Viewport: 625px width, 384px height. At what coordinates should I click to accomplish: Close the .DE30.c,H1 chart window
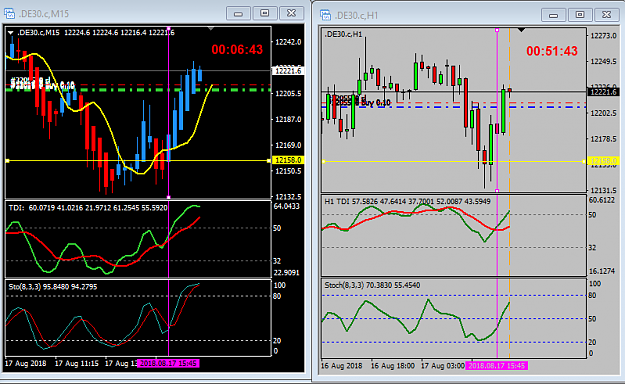606,15
